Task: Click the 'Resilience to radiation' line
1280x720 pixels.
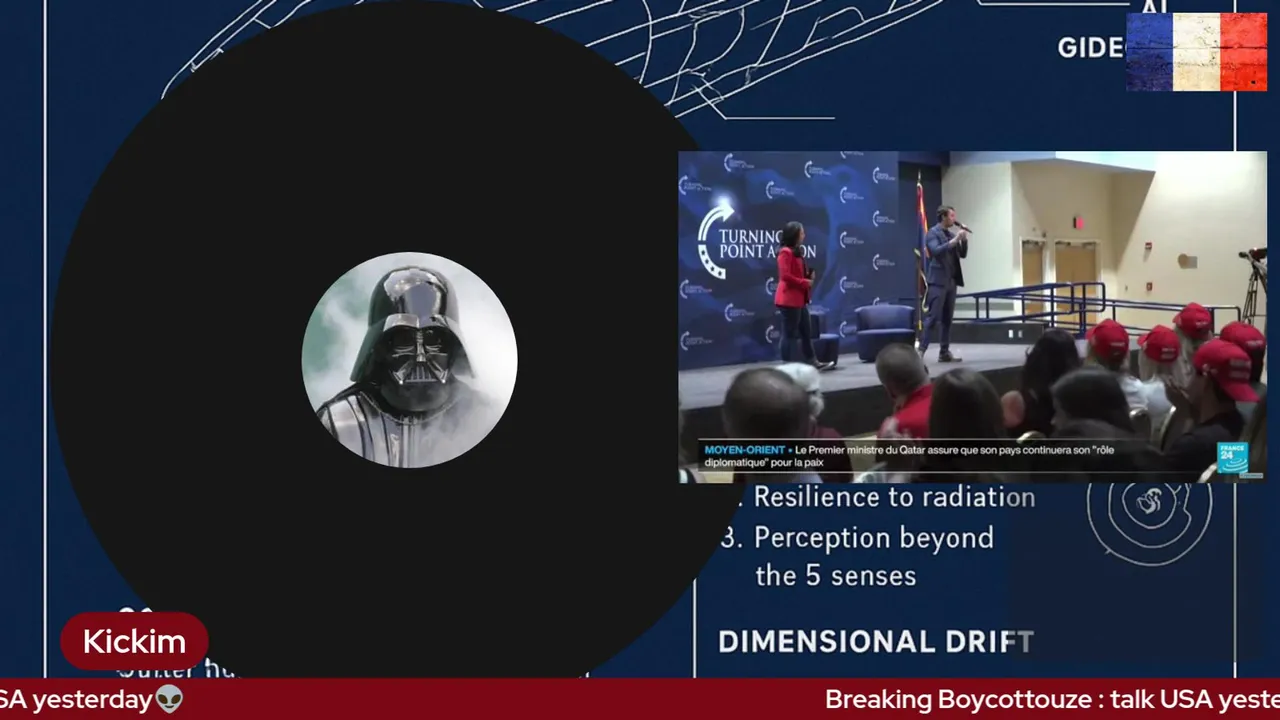Action: coord(894,497)
